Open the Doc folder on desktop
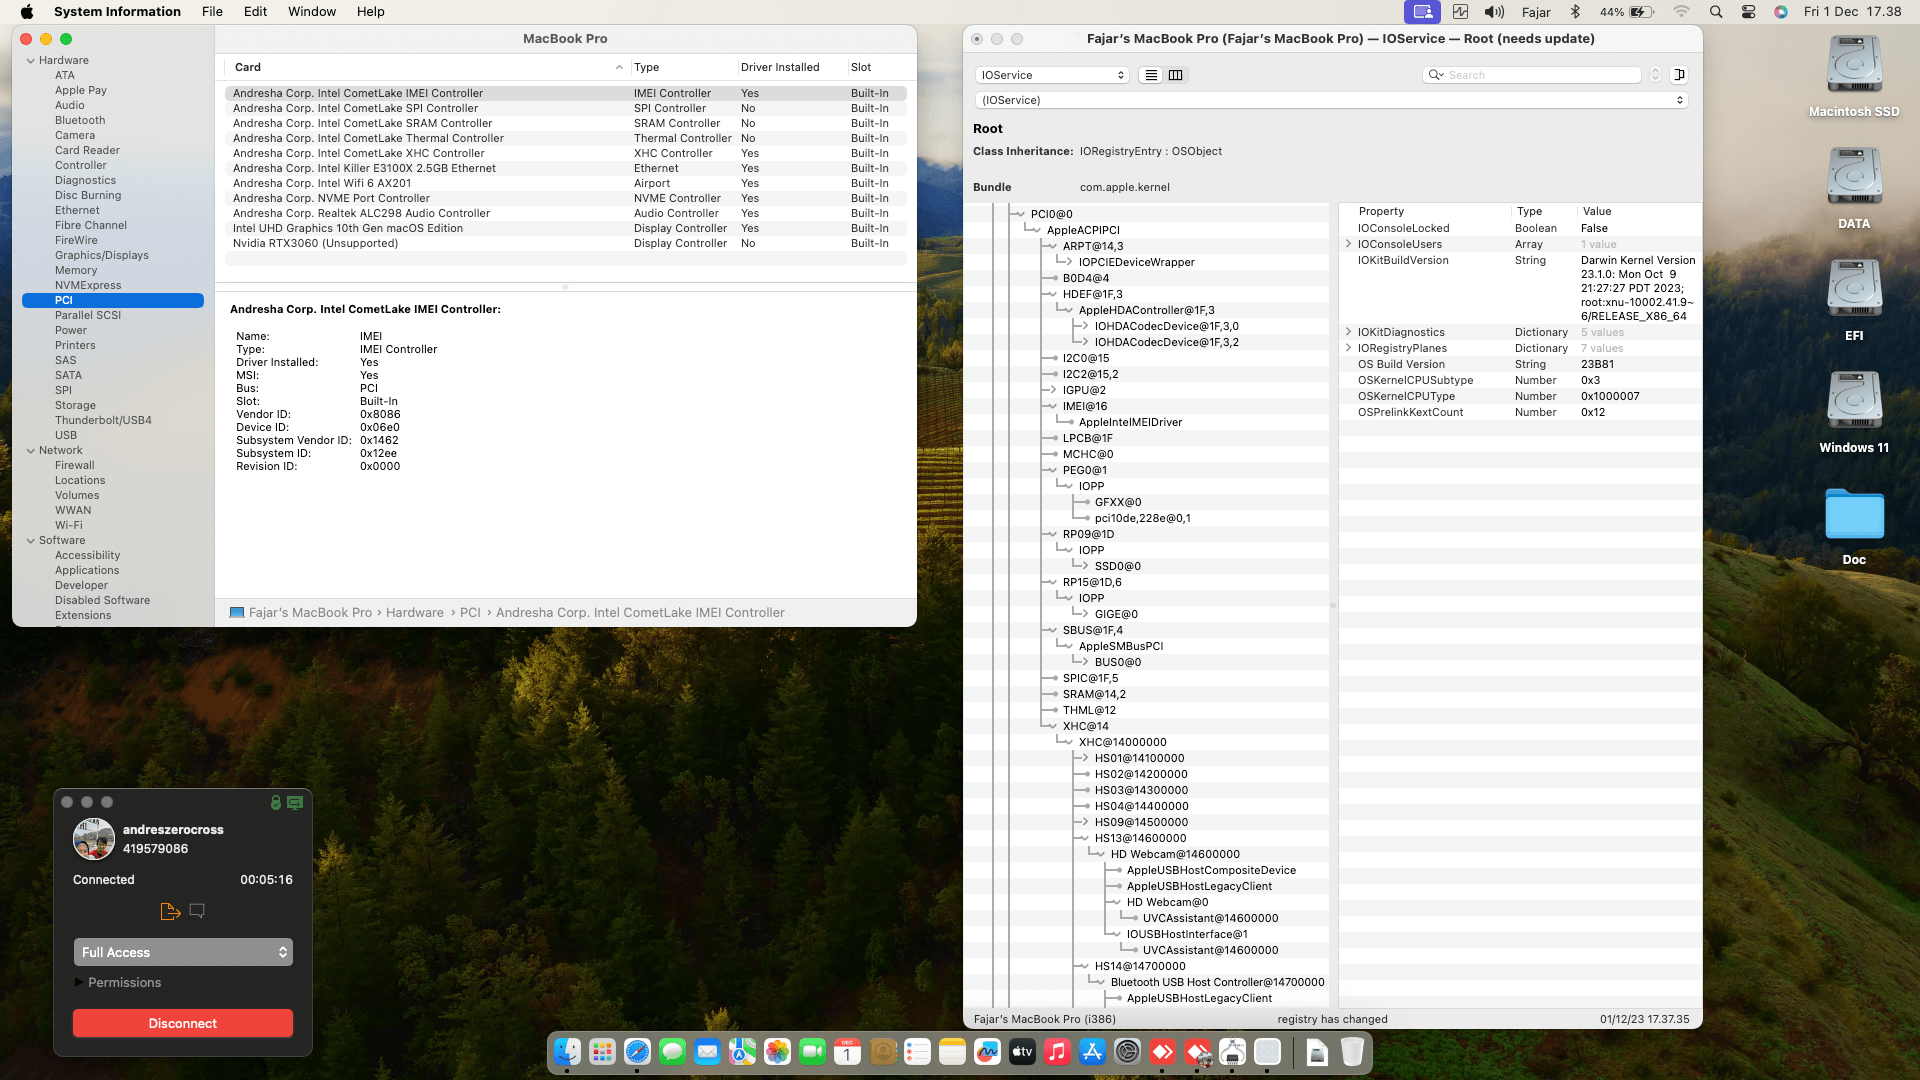Screen dimensions: 1920x1080 pos(1853,515)
